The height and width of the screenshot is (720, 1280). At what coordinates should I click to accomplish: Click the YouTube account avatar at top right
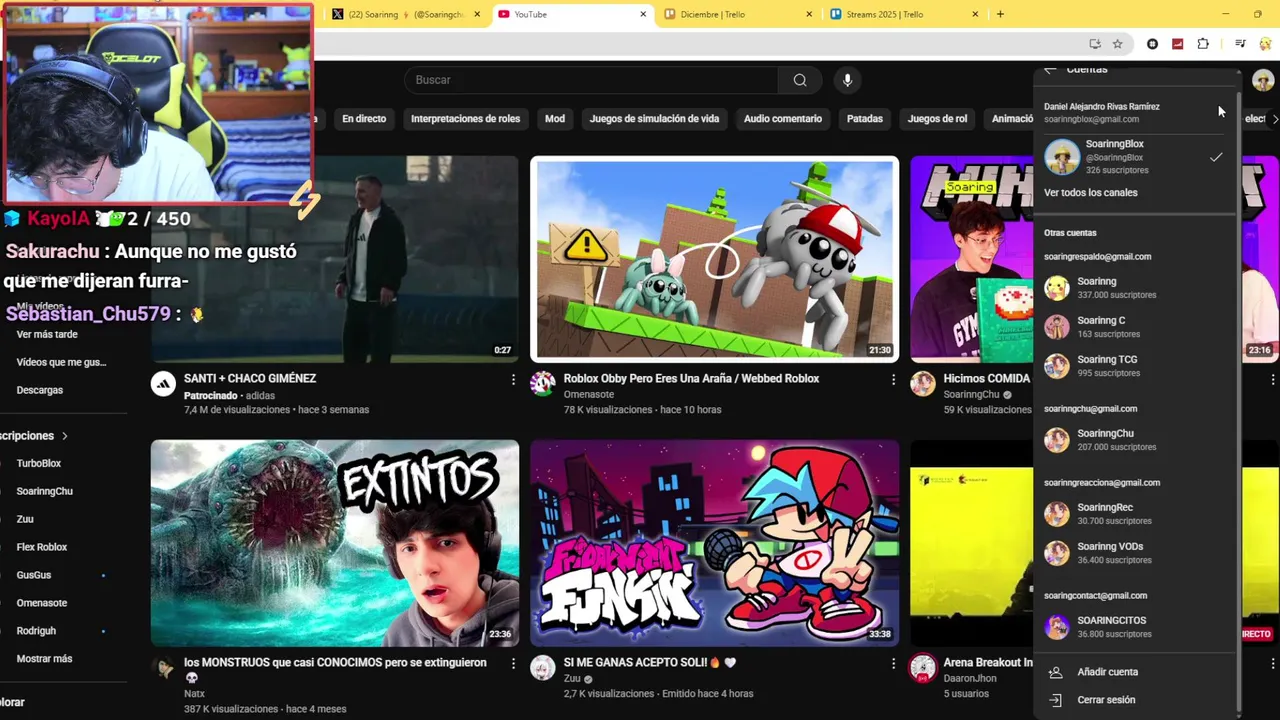[x=1263, y=81]
